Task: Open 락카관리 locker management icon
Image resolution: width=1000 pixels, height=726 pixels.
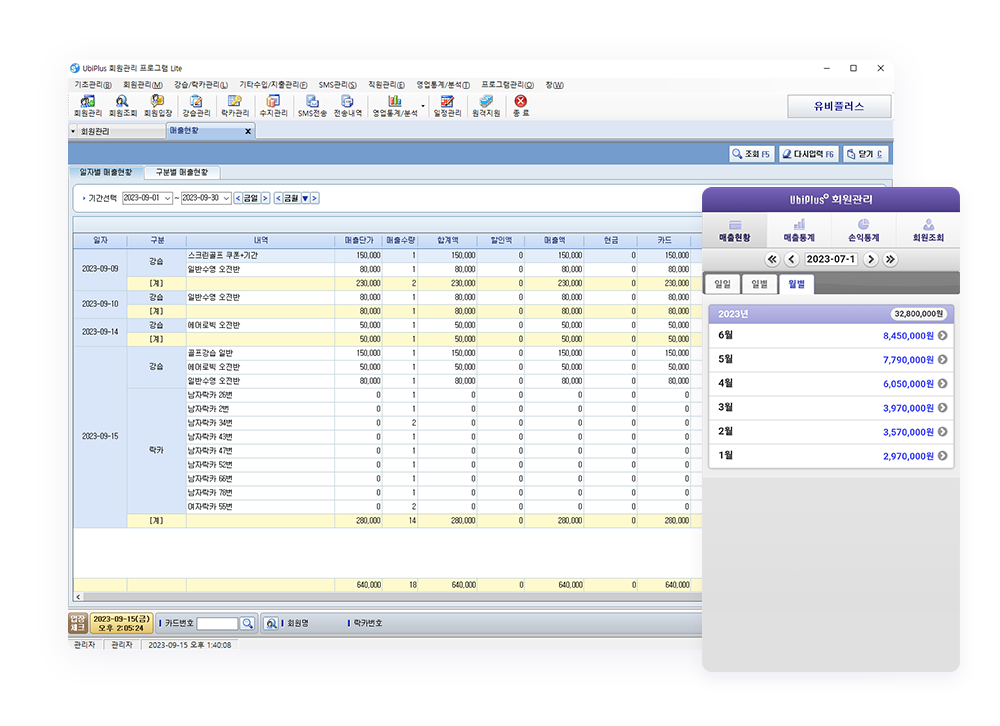Action: [x=235, y=106]
